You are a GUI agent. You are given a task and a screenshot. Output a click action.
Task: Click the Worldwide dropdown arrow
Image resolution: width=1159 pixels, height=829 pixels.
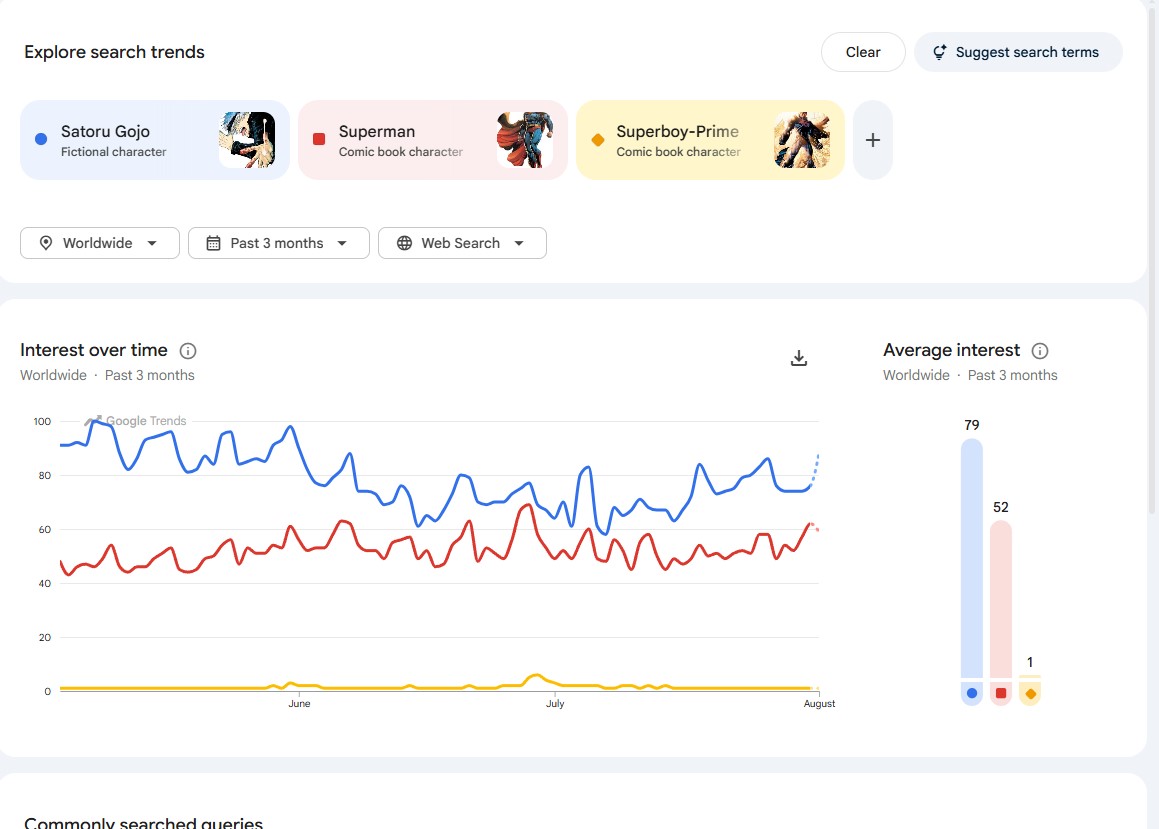(152, 243)
